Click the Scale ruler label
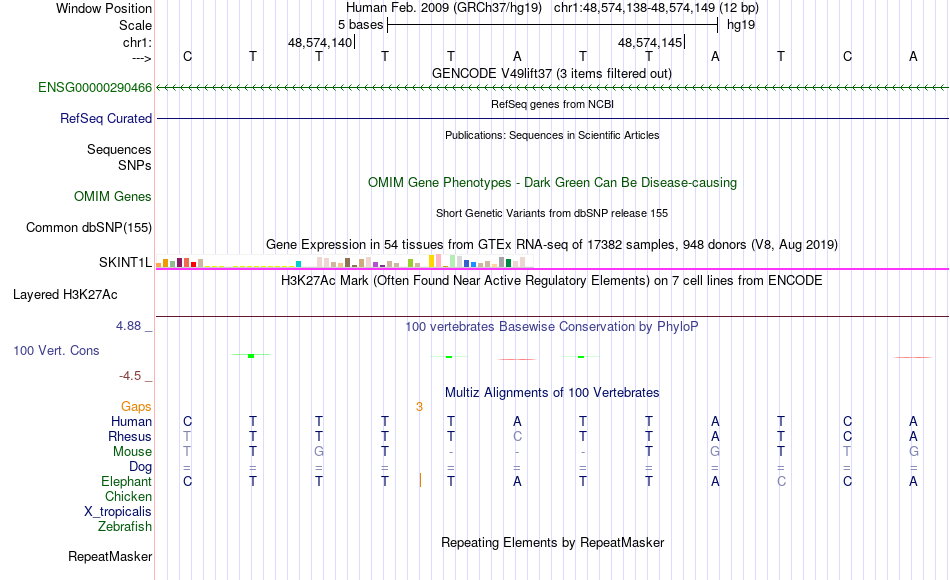The height and width of the screenshot is (580, 950). click(x=135, y=25)
